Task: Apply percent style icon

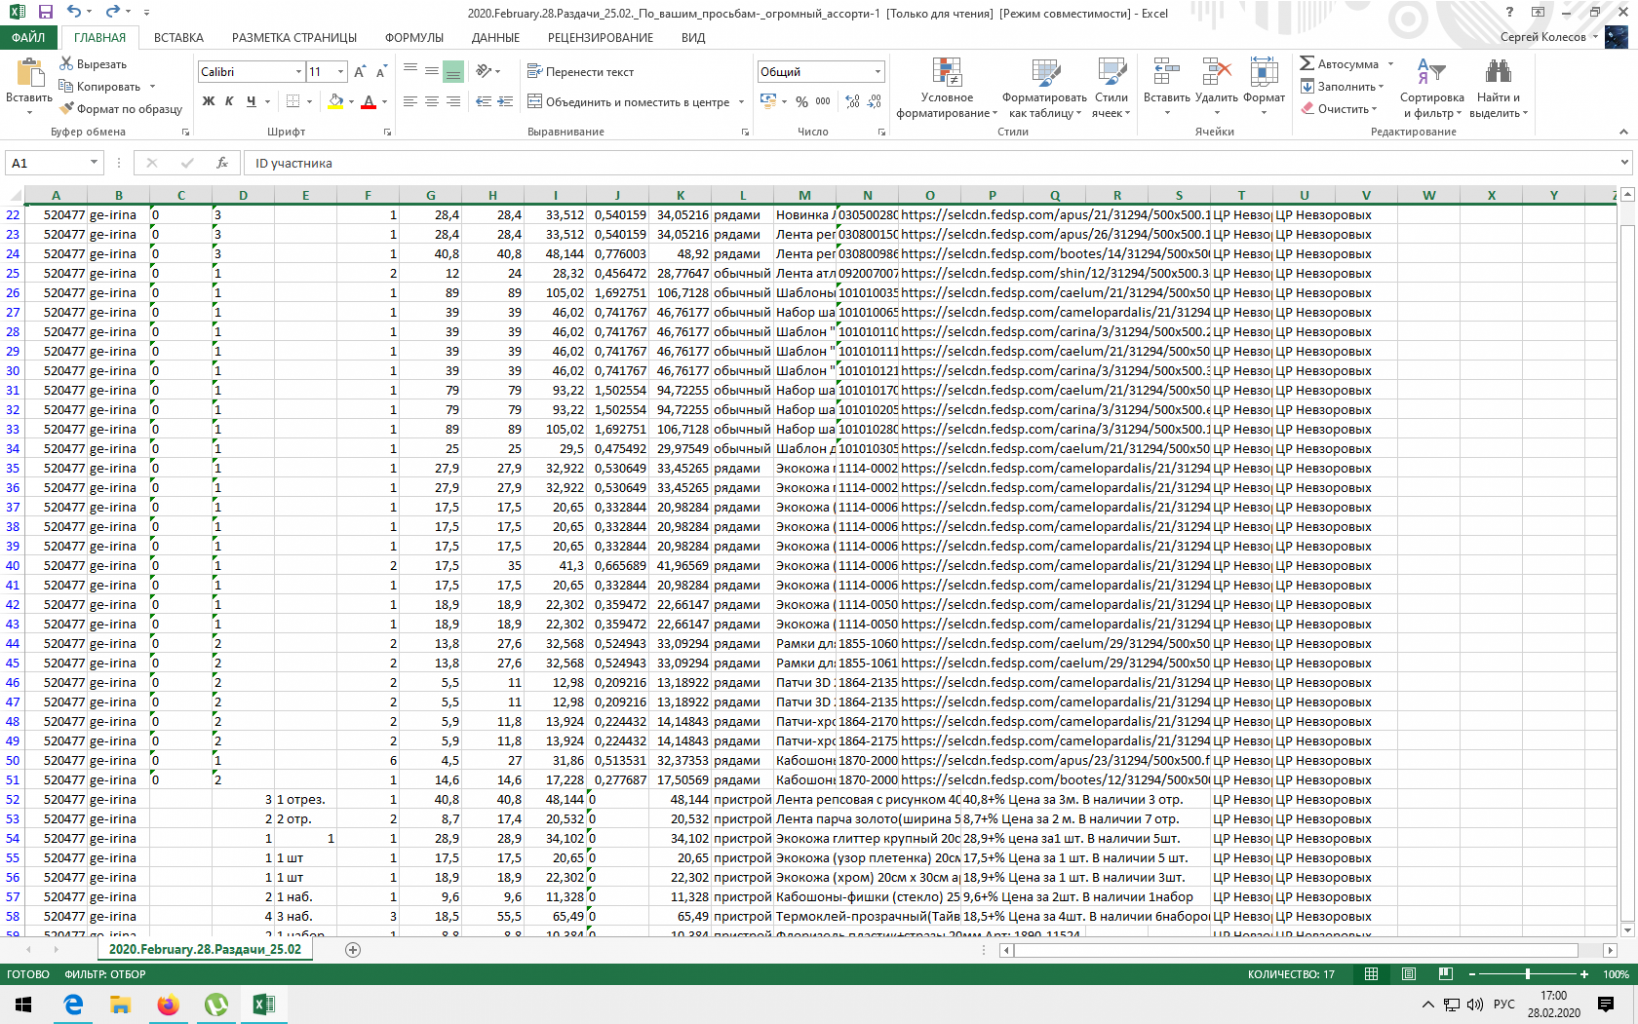Action: (802, 101)
